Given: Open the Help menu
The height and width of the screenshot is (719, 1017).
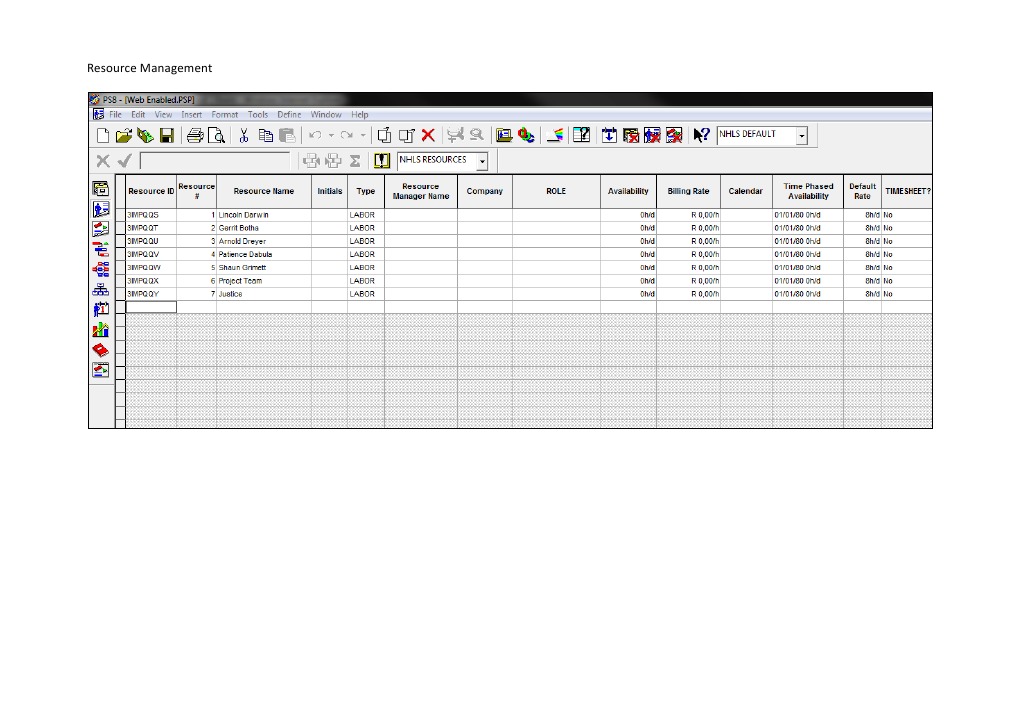Looking at the screenshot, I should [x=359, y=115].
